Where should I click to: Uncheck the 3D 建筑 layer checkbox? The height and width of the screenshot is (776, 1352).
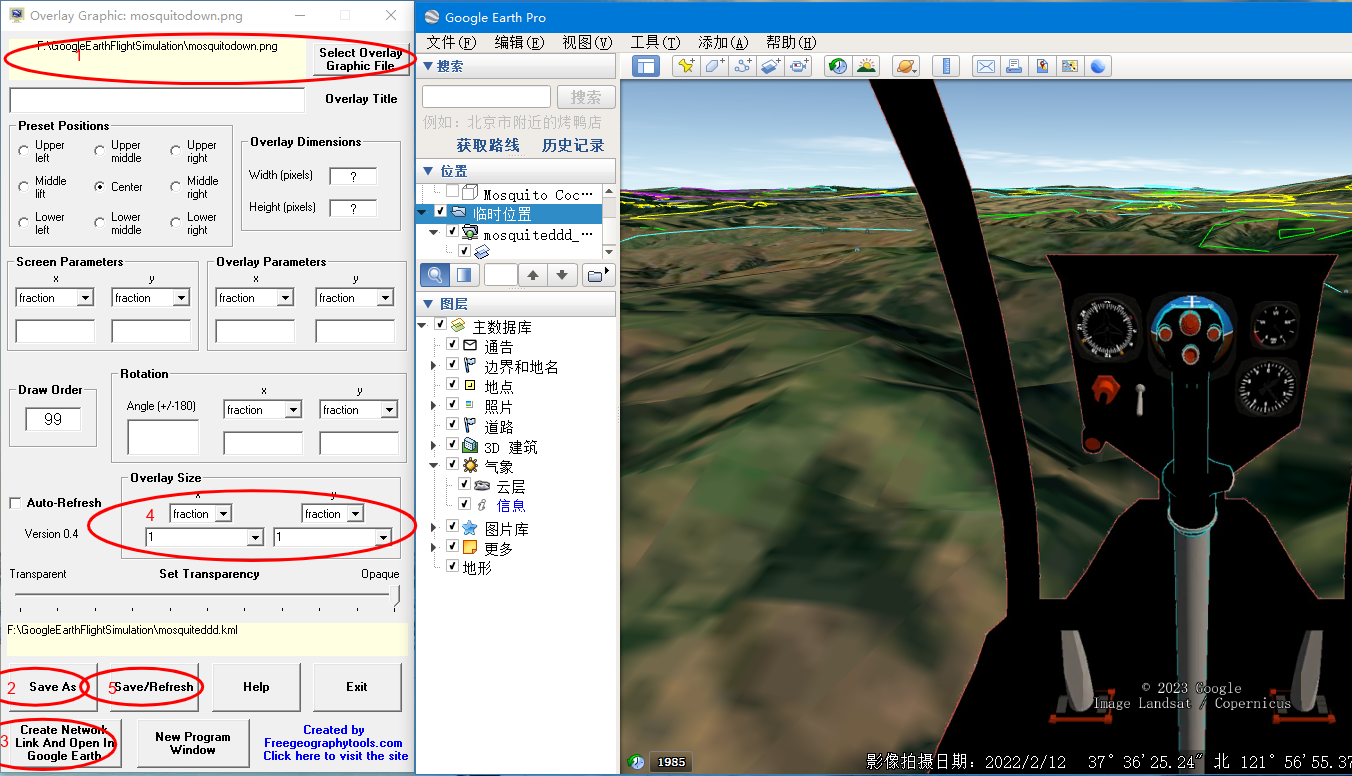452,446
